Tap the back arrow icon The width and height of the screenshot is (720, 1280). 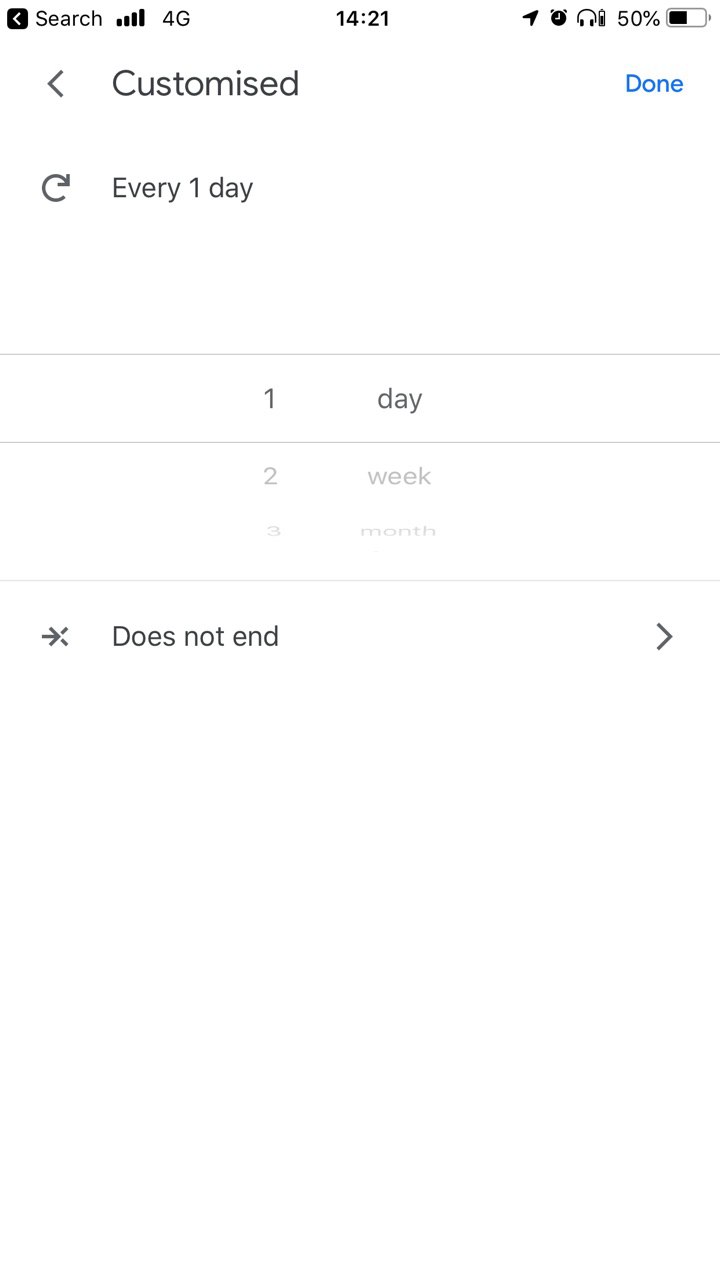pos(56,84)
